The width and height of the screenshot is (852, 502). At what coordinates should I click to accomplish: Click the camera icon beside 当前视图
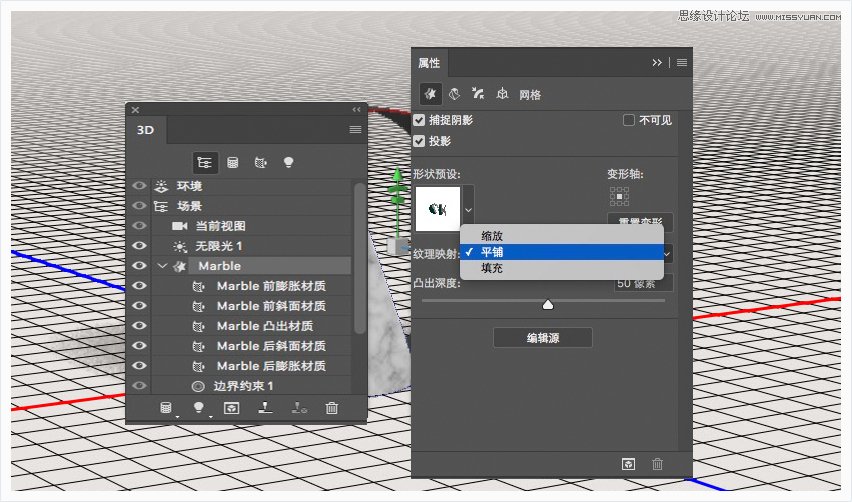pyautogui.click(x=180, y=226)
